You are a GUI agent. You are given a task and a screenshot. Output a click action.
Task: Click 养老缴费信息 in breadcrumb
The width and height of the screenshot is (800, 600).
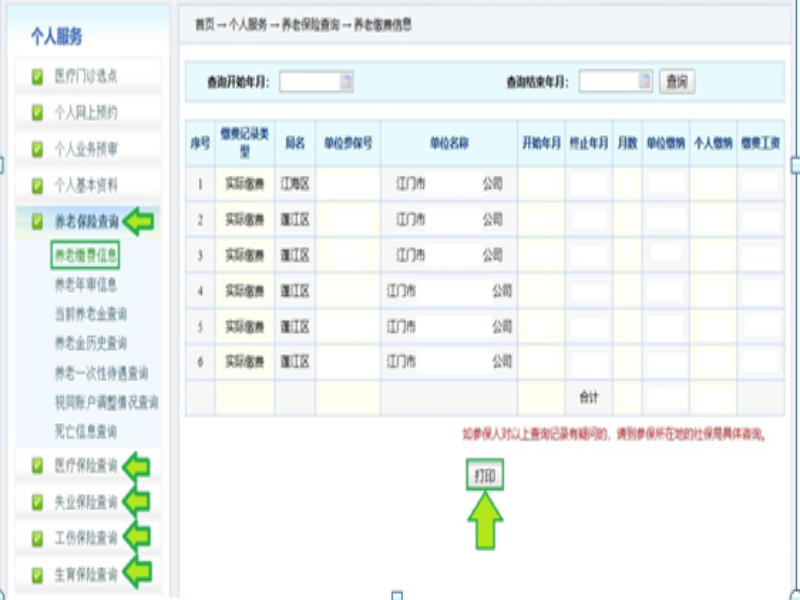pos(383,24)
